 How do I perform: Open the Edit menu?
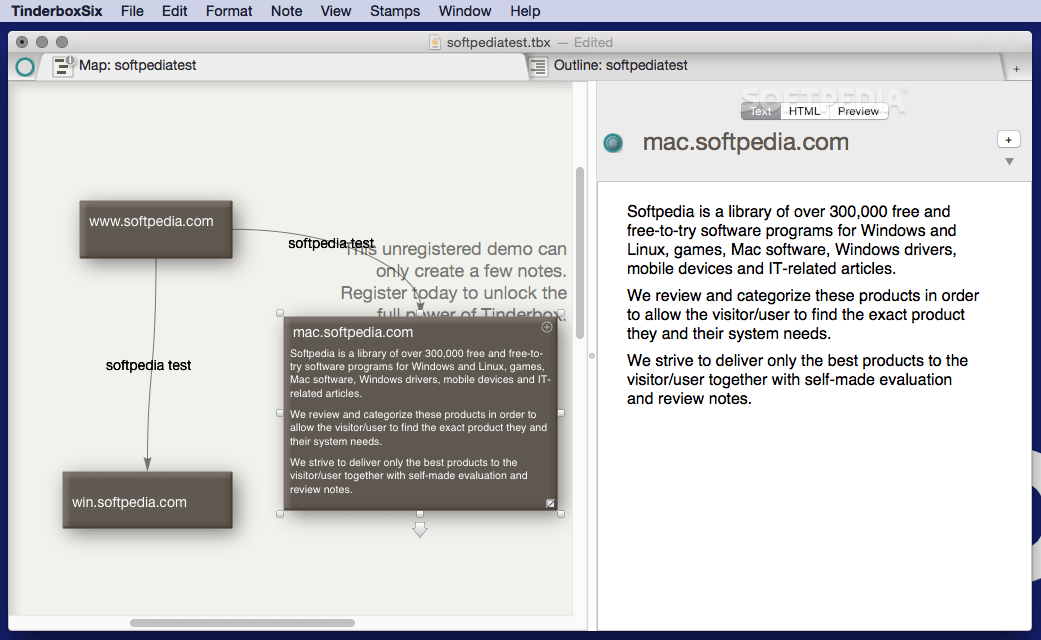[x=175, y=11]
